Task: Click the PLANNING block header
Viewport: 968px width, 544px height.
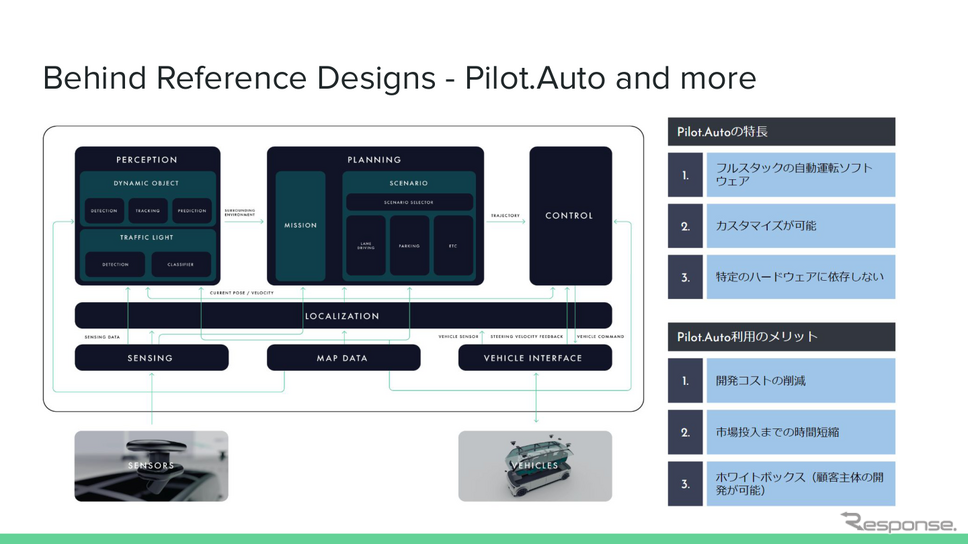Action: tap(374, 160)
